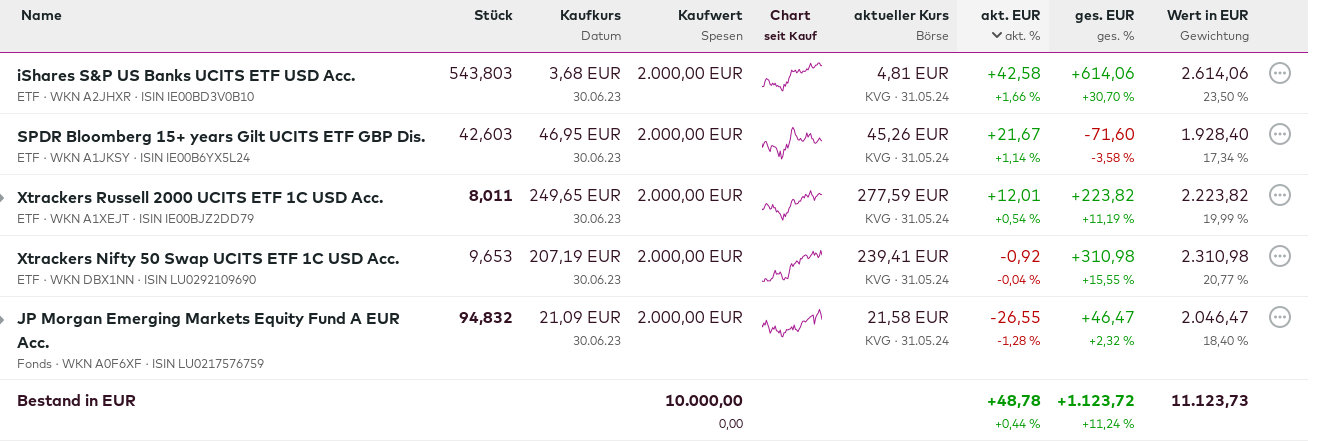Open SPDR Bloomberg 15+ years Gilt link
The image size is (1319, 441).
click(x=221, y=136)
